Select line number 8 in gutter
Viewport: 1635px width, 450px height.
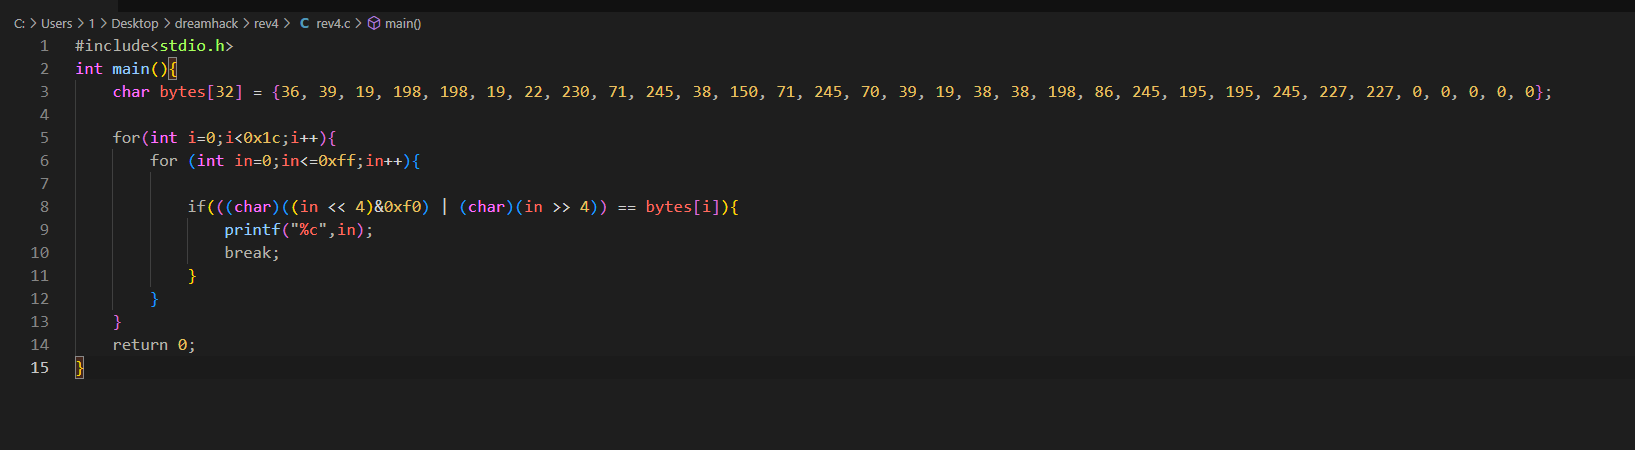tap(44, 207)
